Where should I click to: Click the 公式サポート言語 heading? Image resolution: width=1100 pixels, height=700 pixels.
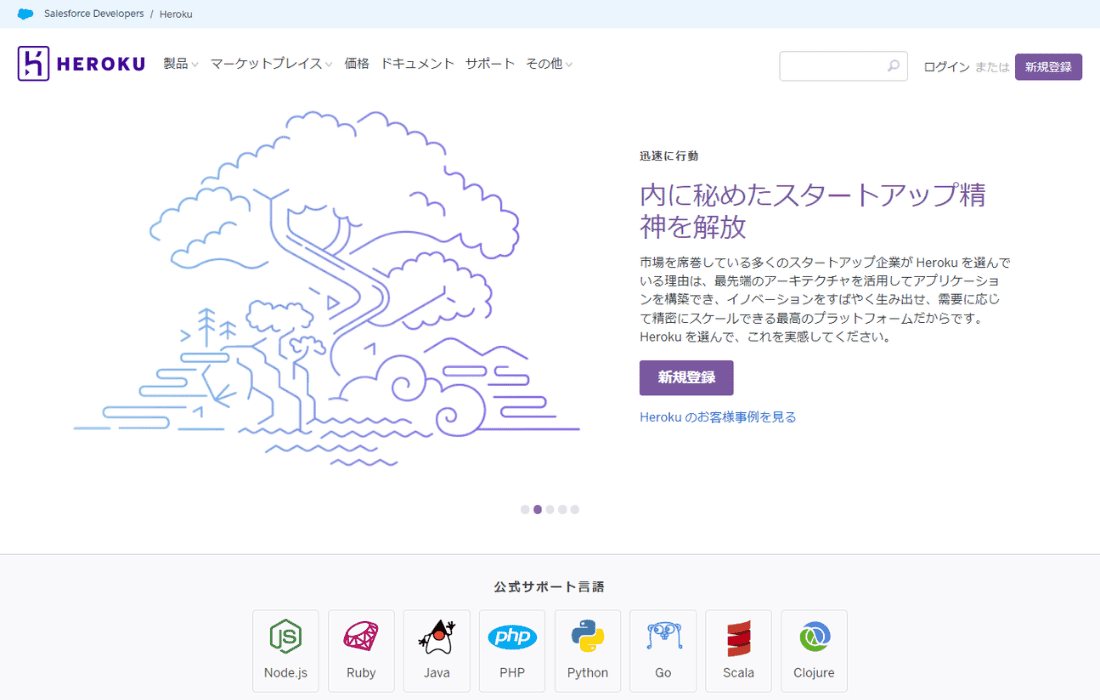point(549,586)
